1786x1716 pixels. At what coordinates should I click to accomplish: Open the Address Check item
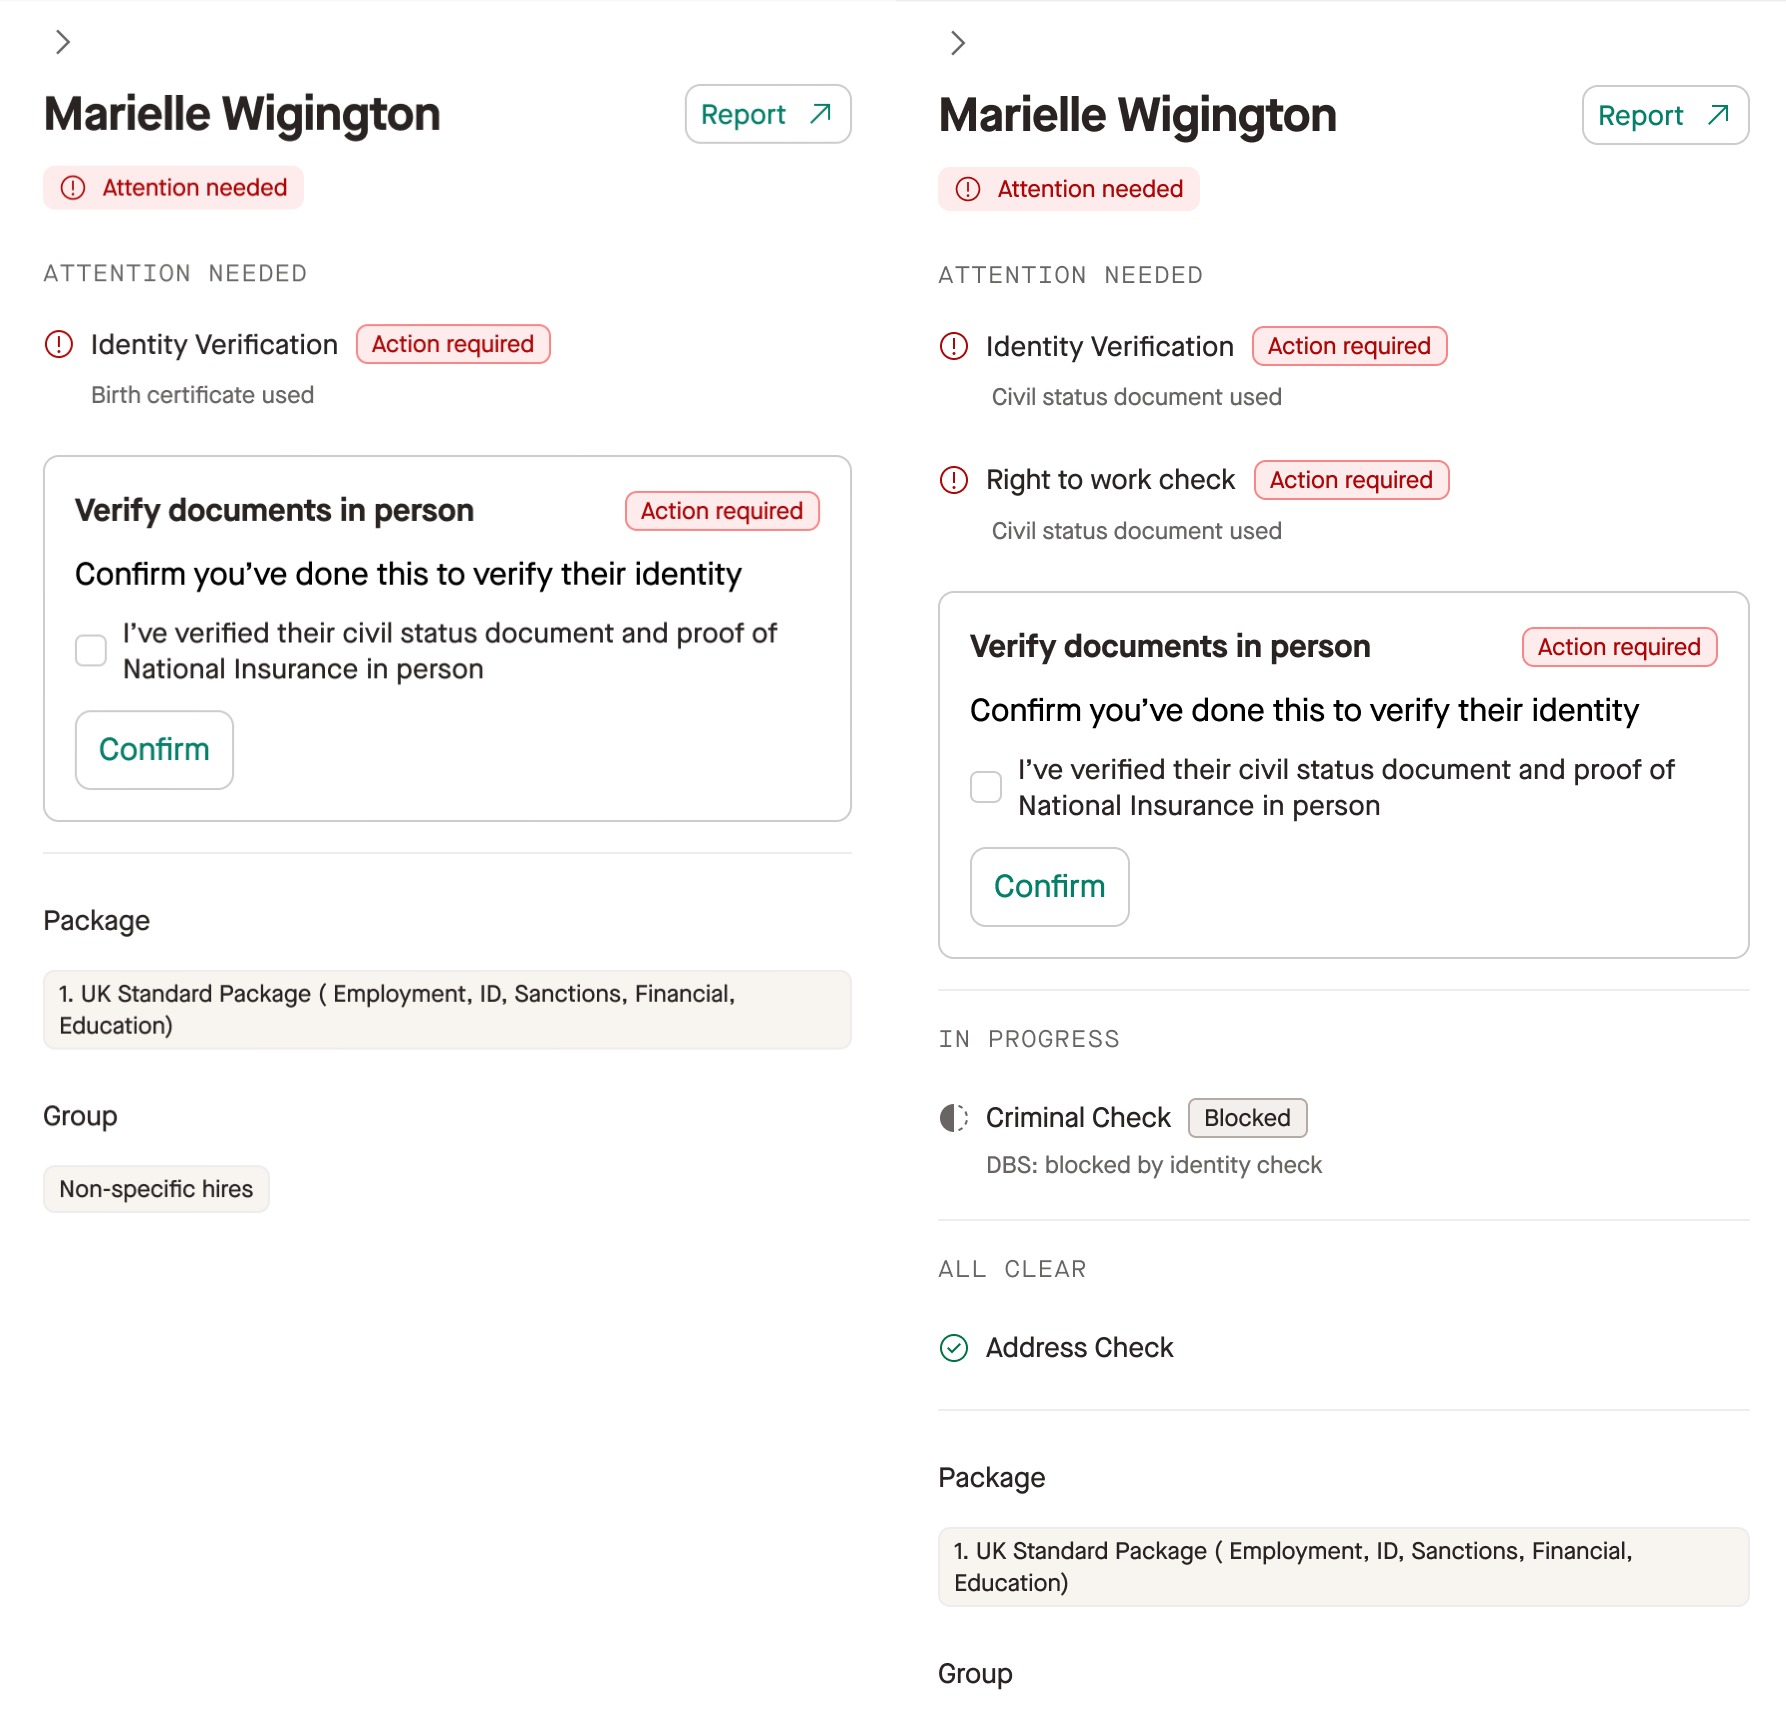pyautogui.click(x=1079, y=1349)
